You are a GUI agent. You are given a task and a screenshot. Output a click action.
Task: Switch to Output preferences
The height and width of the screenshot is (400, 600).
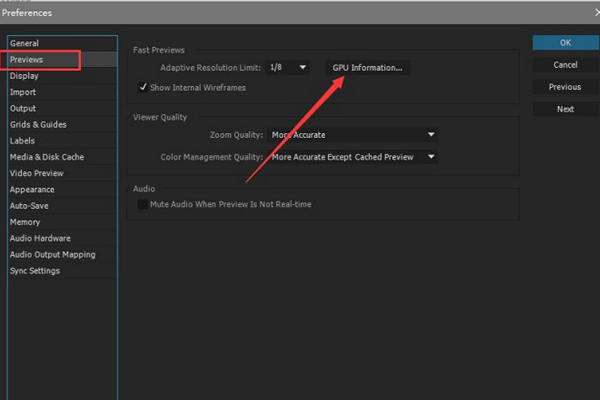23,108
